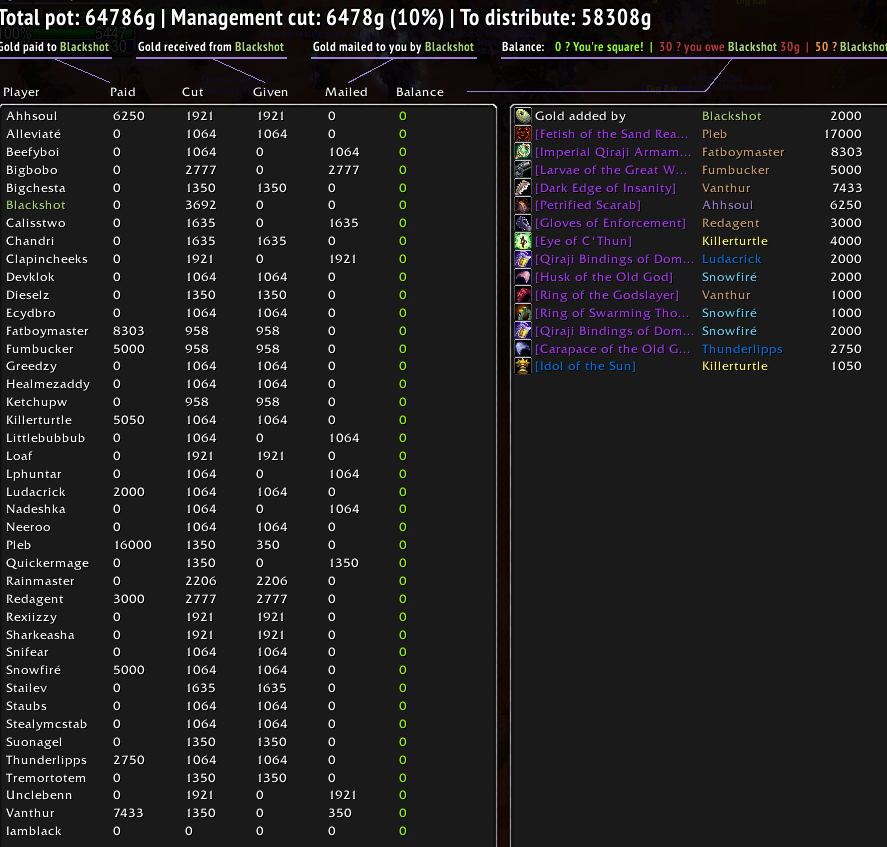Select the Stealymcstab player row
The width and height of the screenshot is (887, 847).
248,724
